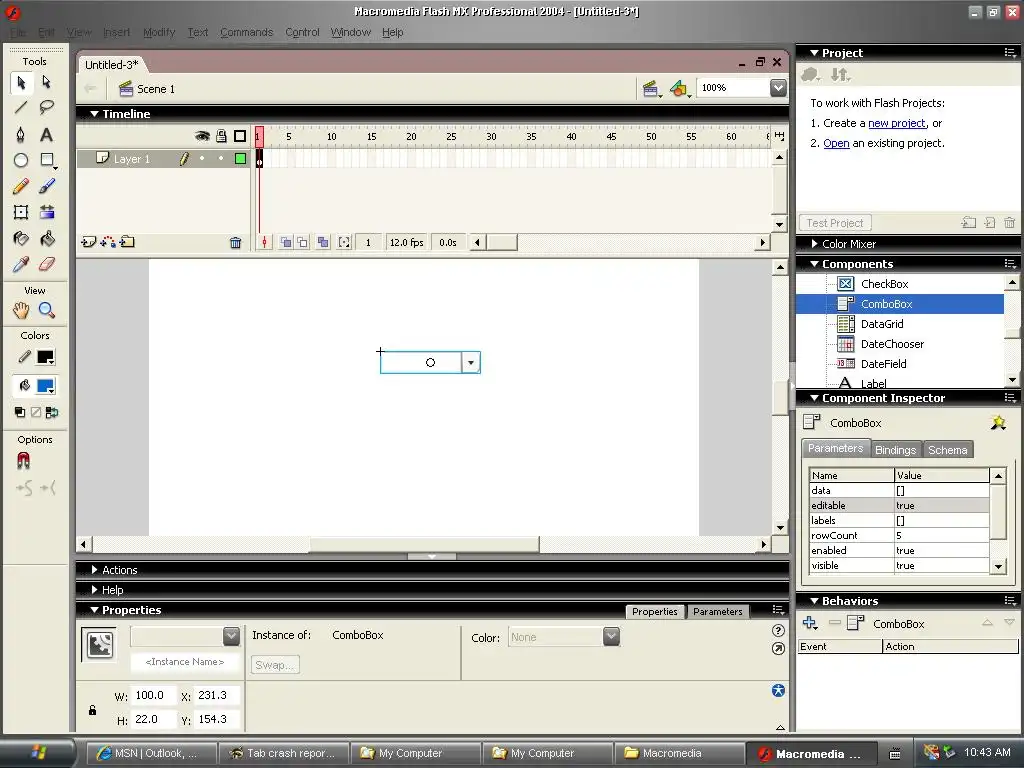Select the Pen tool

pos(21,135)
